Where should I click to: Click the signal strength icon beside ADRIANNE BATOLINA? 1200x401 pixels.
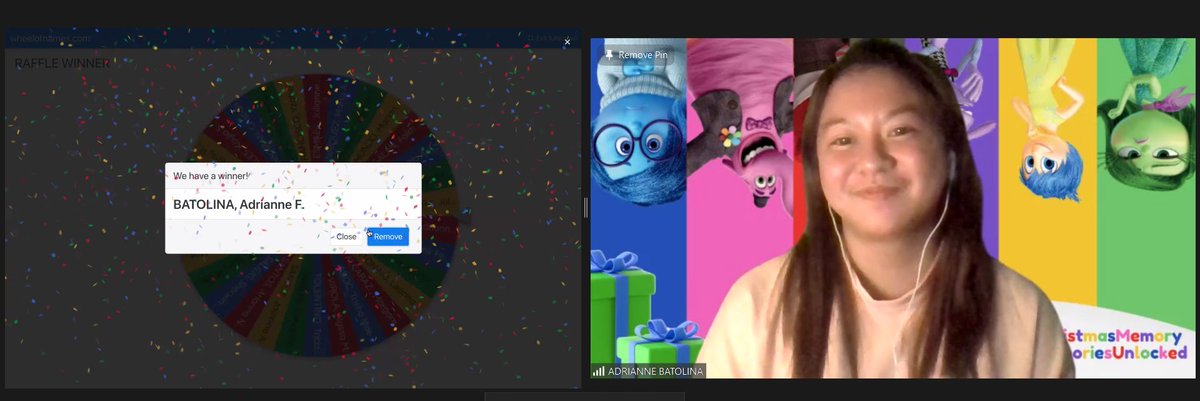[x=598, y=371]
